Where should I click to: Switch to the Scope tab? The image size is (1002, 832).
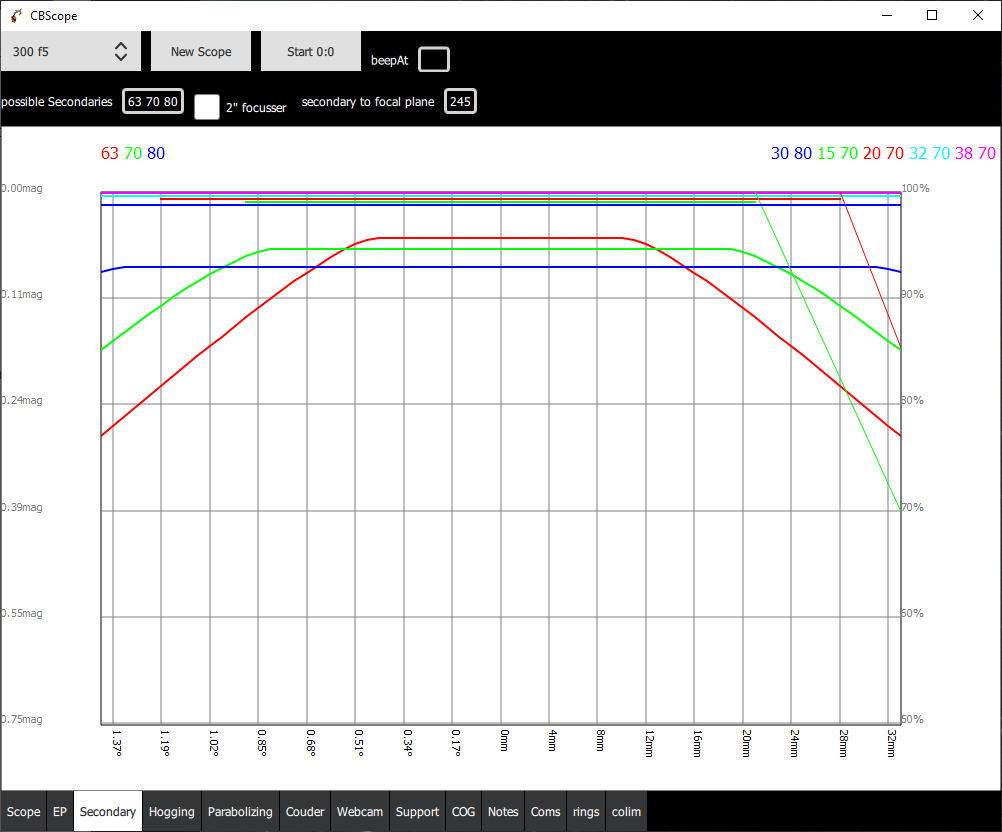[x=24, y=812]
